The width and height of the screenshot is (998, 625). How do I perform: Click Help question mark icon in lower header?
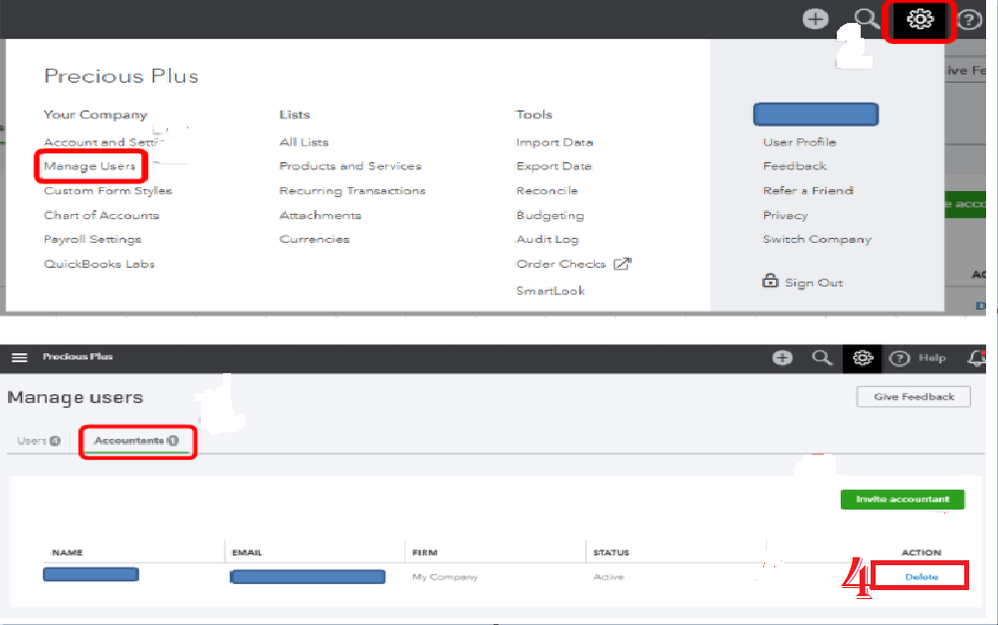coord(899,358)
